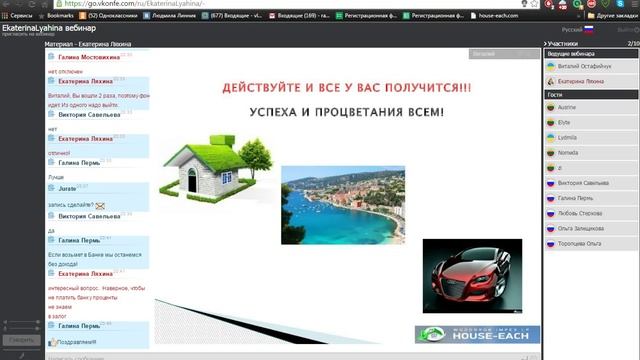Select guest Elyte

[591, 122]
